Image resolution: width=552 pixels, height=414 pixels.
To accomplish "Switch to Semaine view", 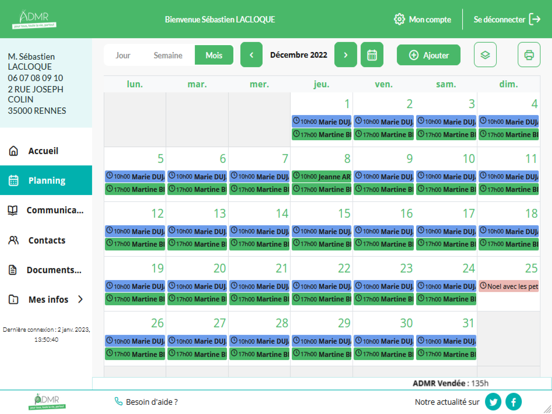I will coord(168,55).
